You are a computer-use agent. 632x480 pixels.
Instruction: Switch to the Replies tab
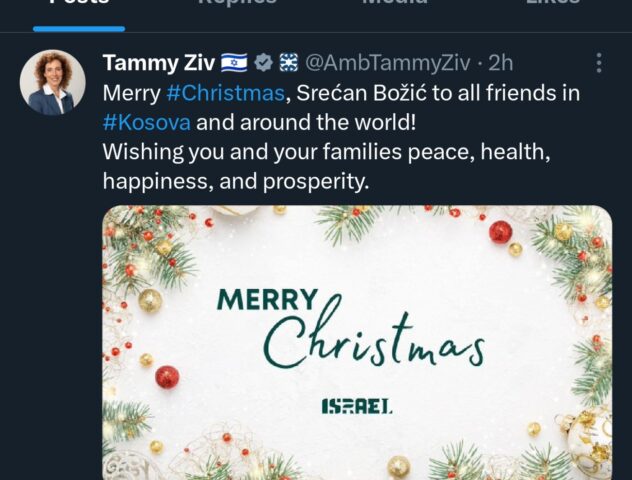237,4
